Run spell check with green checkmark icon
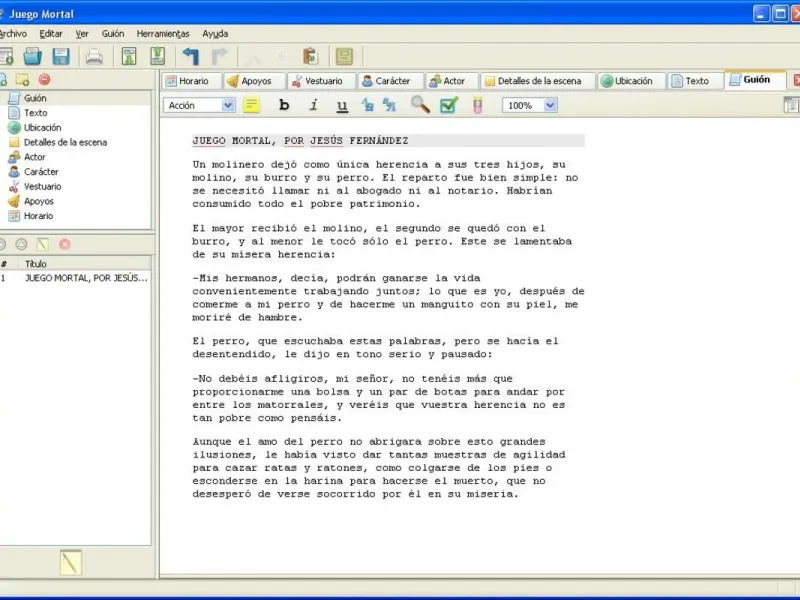Screen dimensions: 800x600 tap(449, 105)
